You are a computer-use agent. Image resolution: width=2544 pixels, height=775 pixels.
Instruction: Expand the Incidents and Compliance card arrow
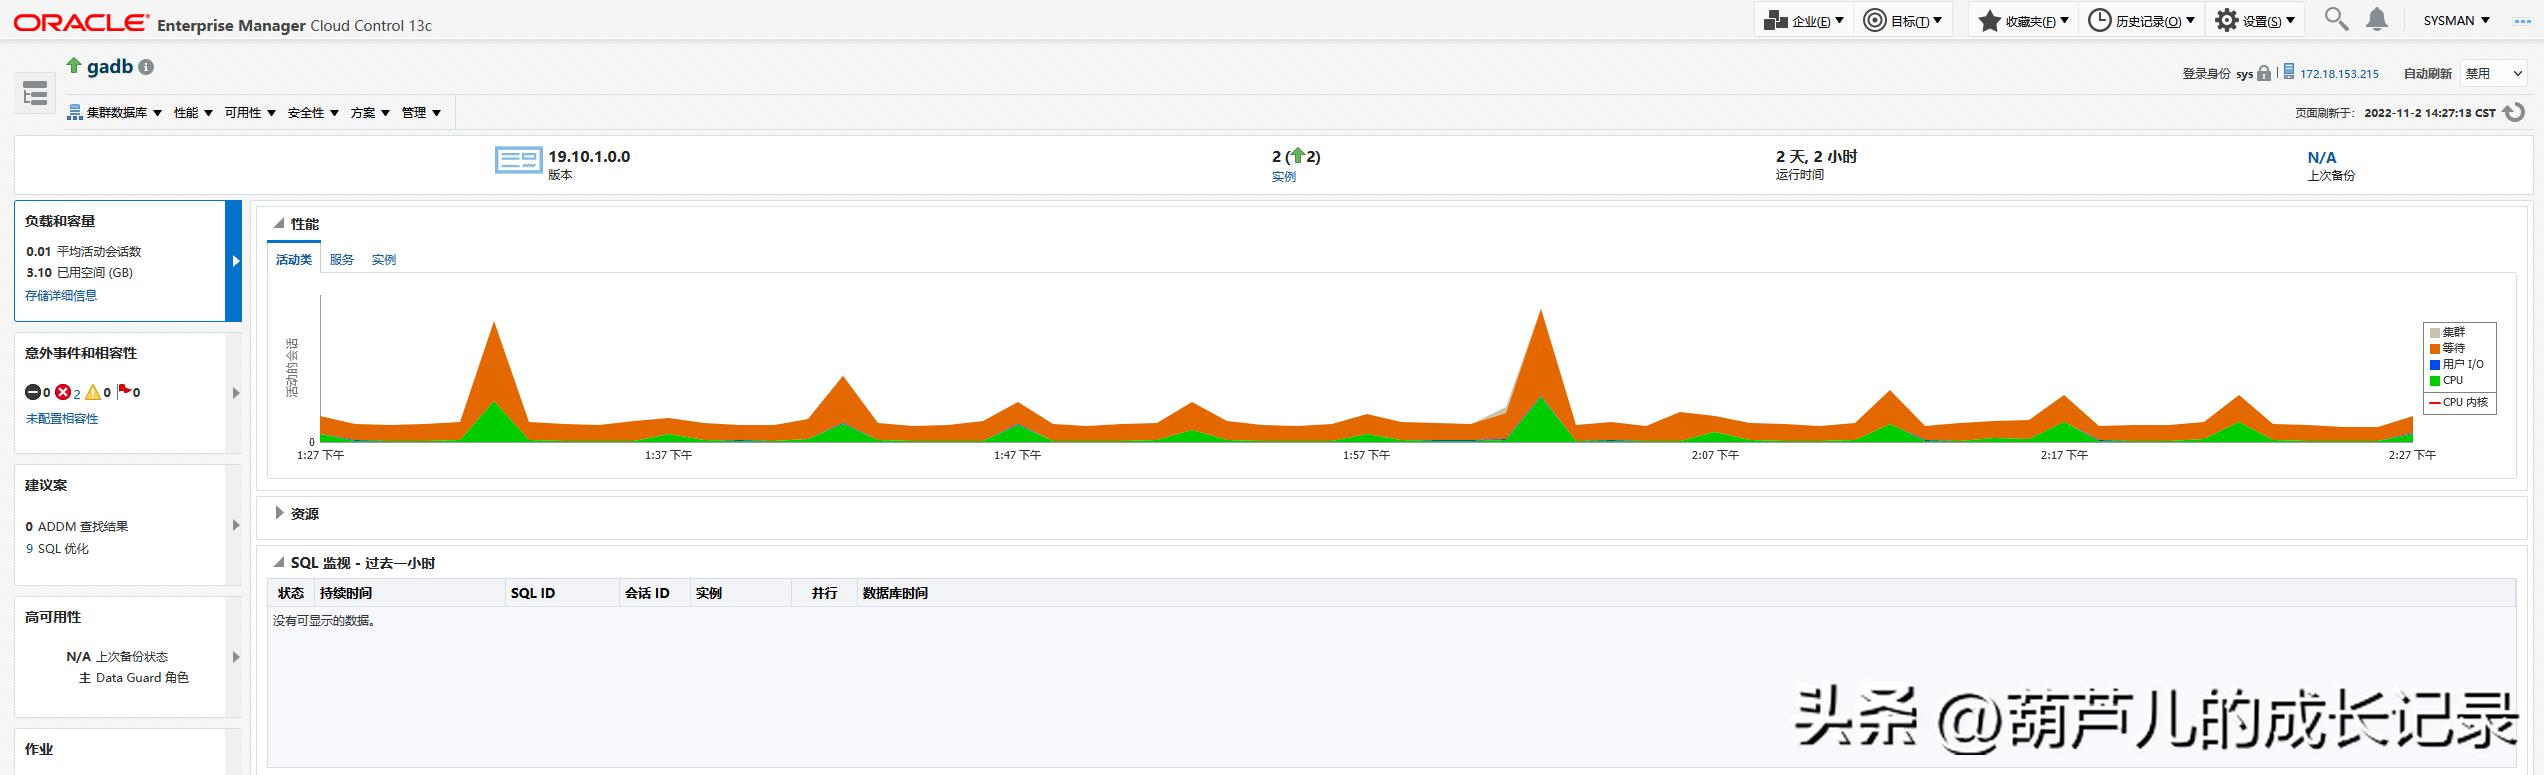coord(236,393)
